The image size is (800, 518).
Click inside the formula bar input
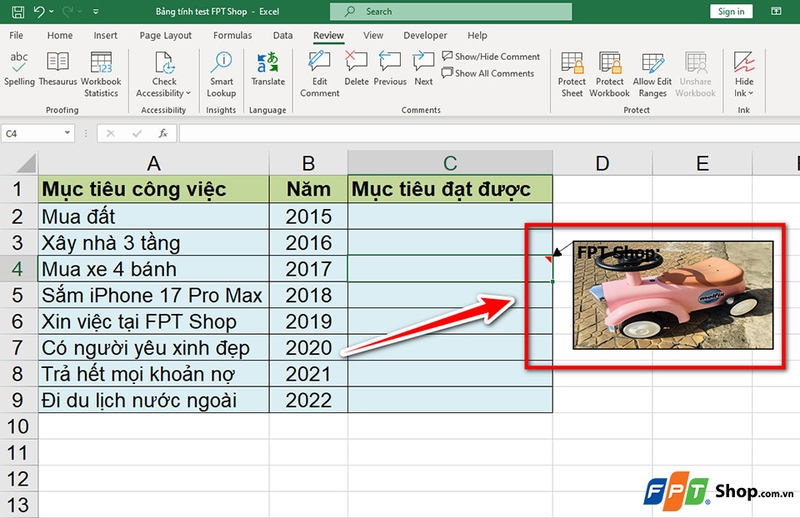click(489, 134)
